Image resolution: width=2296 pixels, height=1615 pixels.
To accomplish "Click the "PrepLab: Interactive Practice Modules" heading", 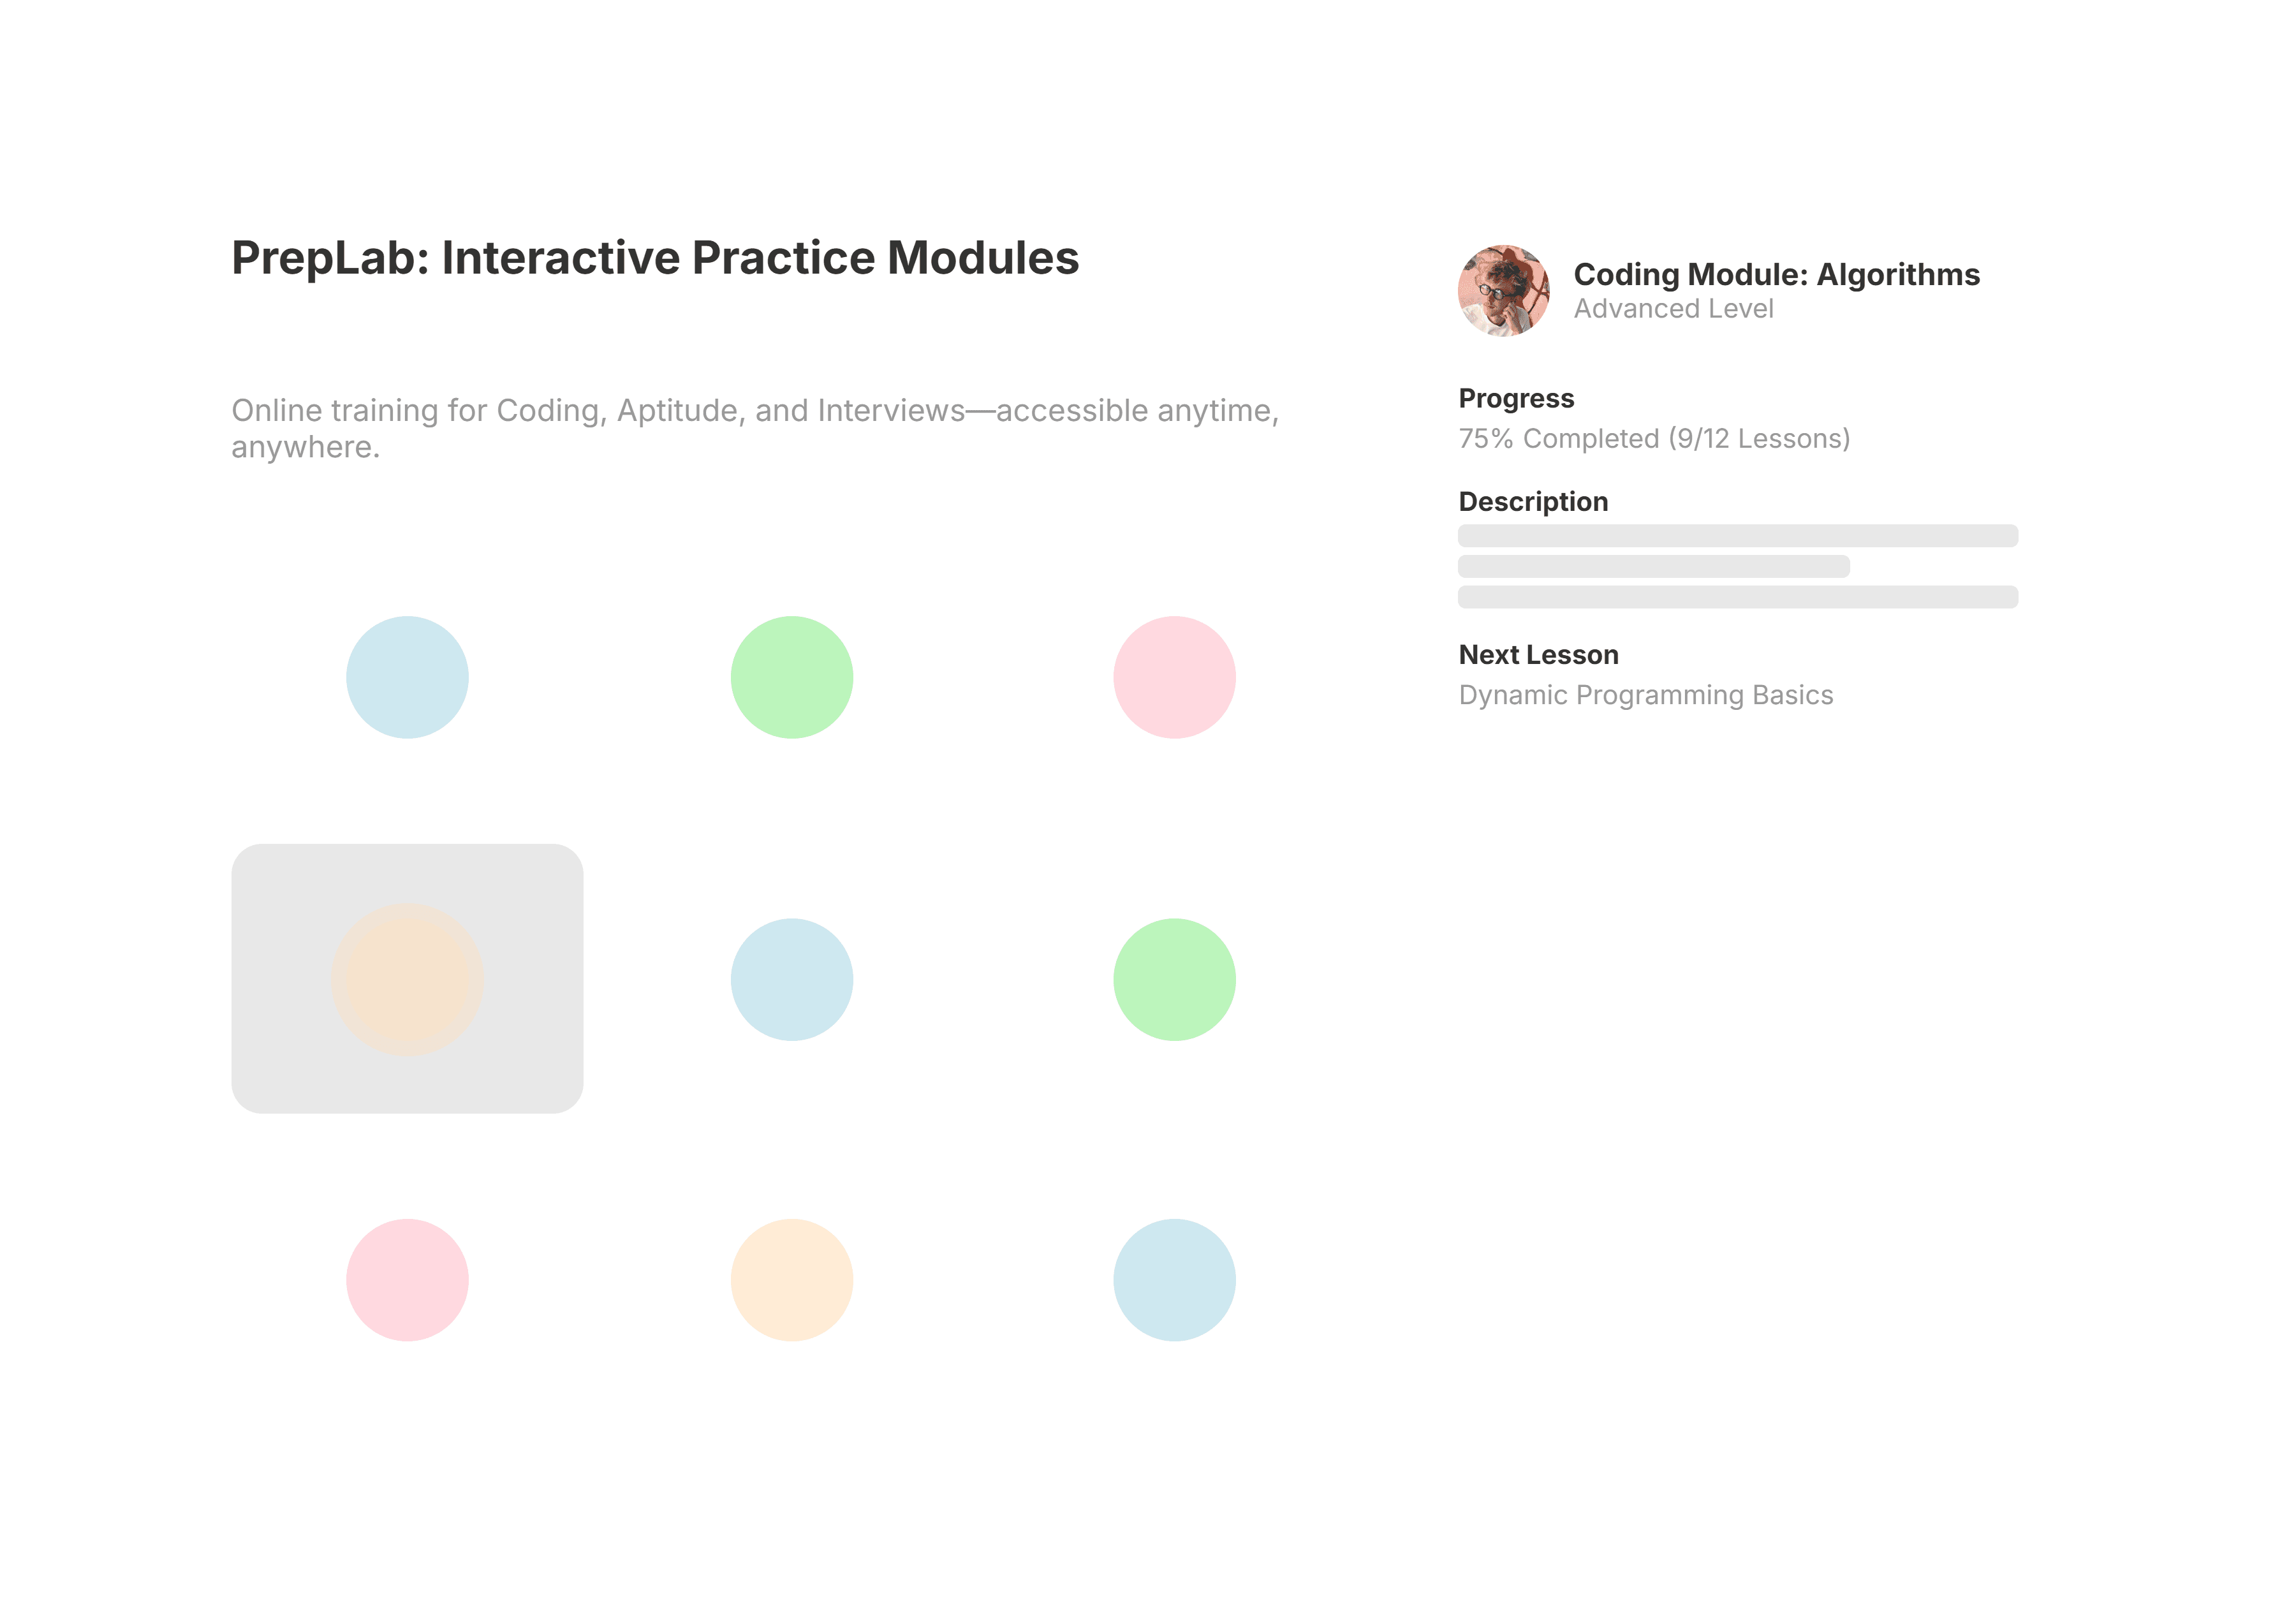I will tap(655, 258).
